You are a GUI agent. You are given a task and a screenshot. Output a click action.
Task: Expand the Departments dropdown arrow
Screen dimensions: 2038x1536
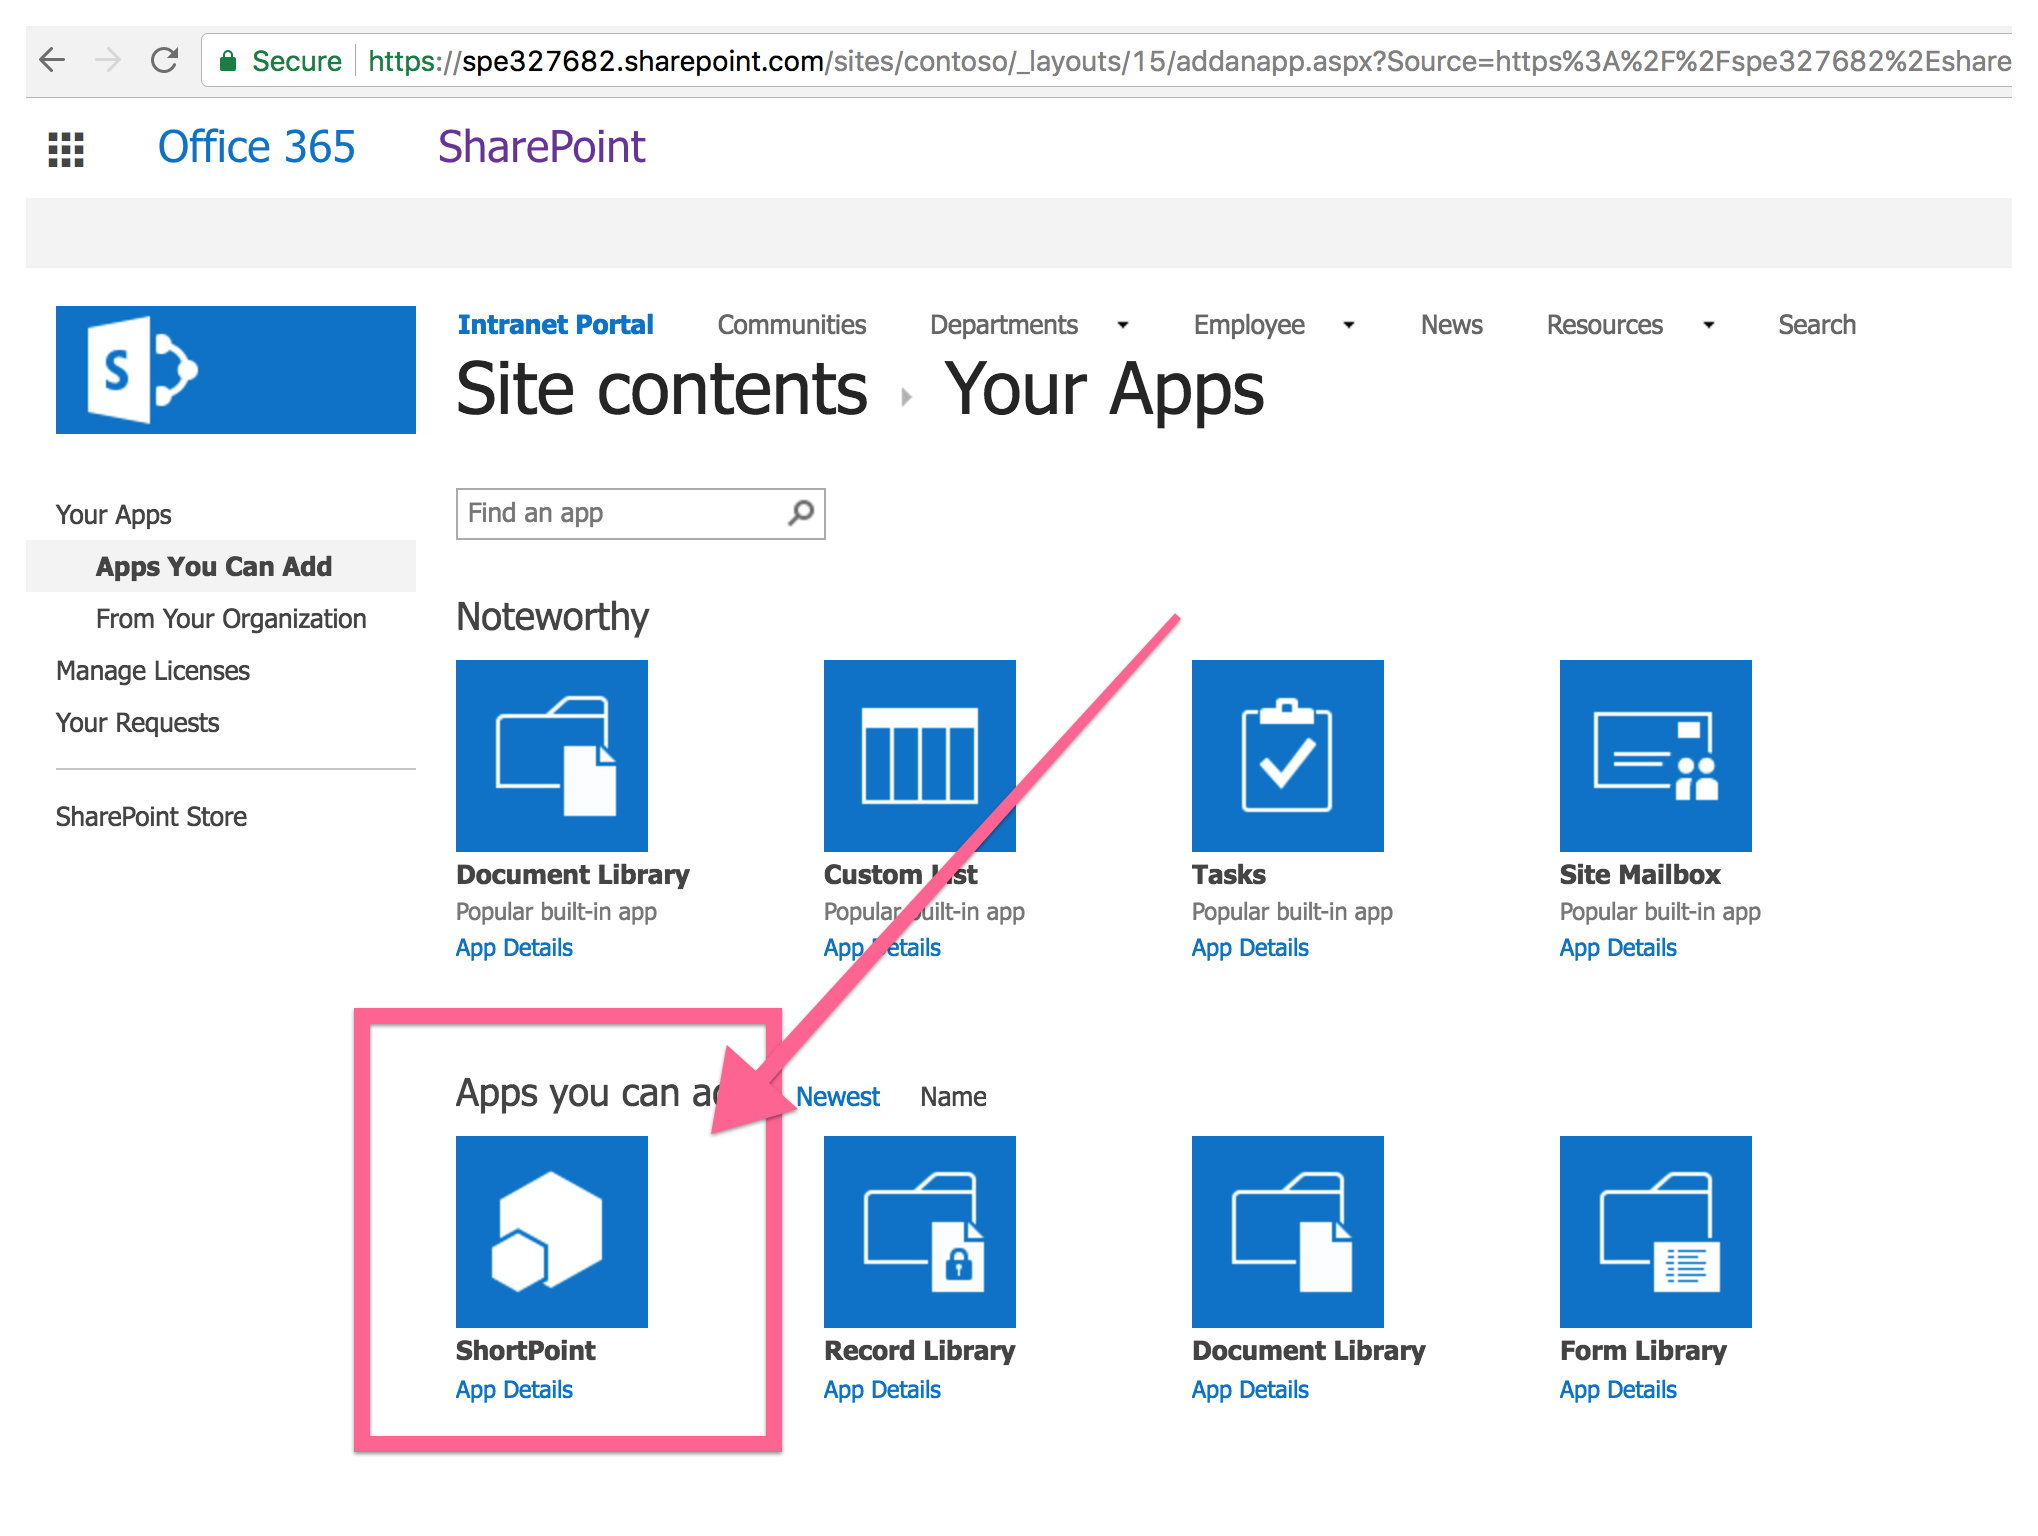[x=1122, y=325]
